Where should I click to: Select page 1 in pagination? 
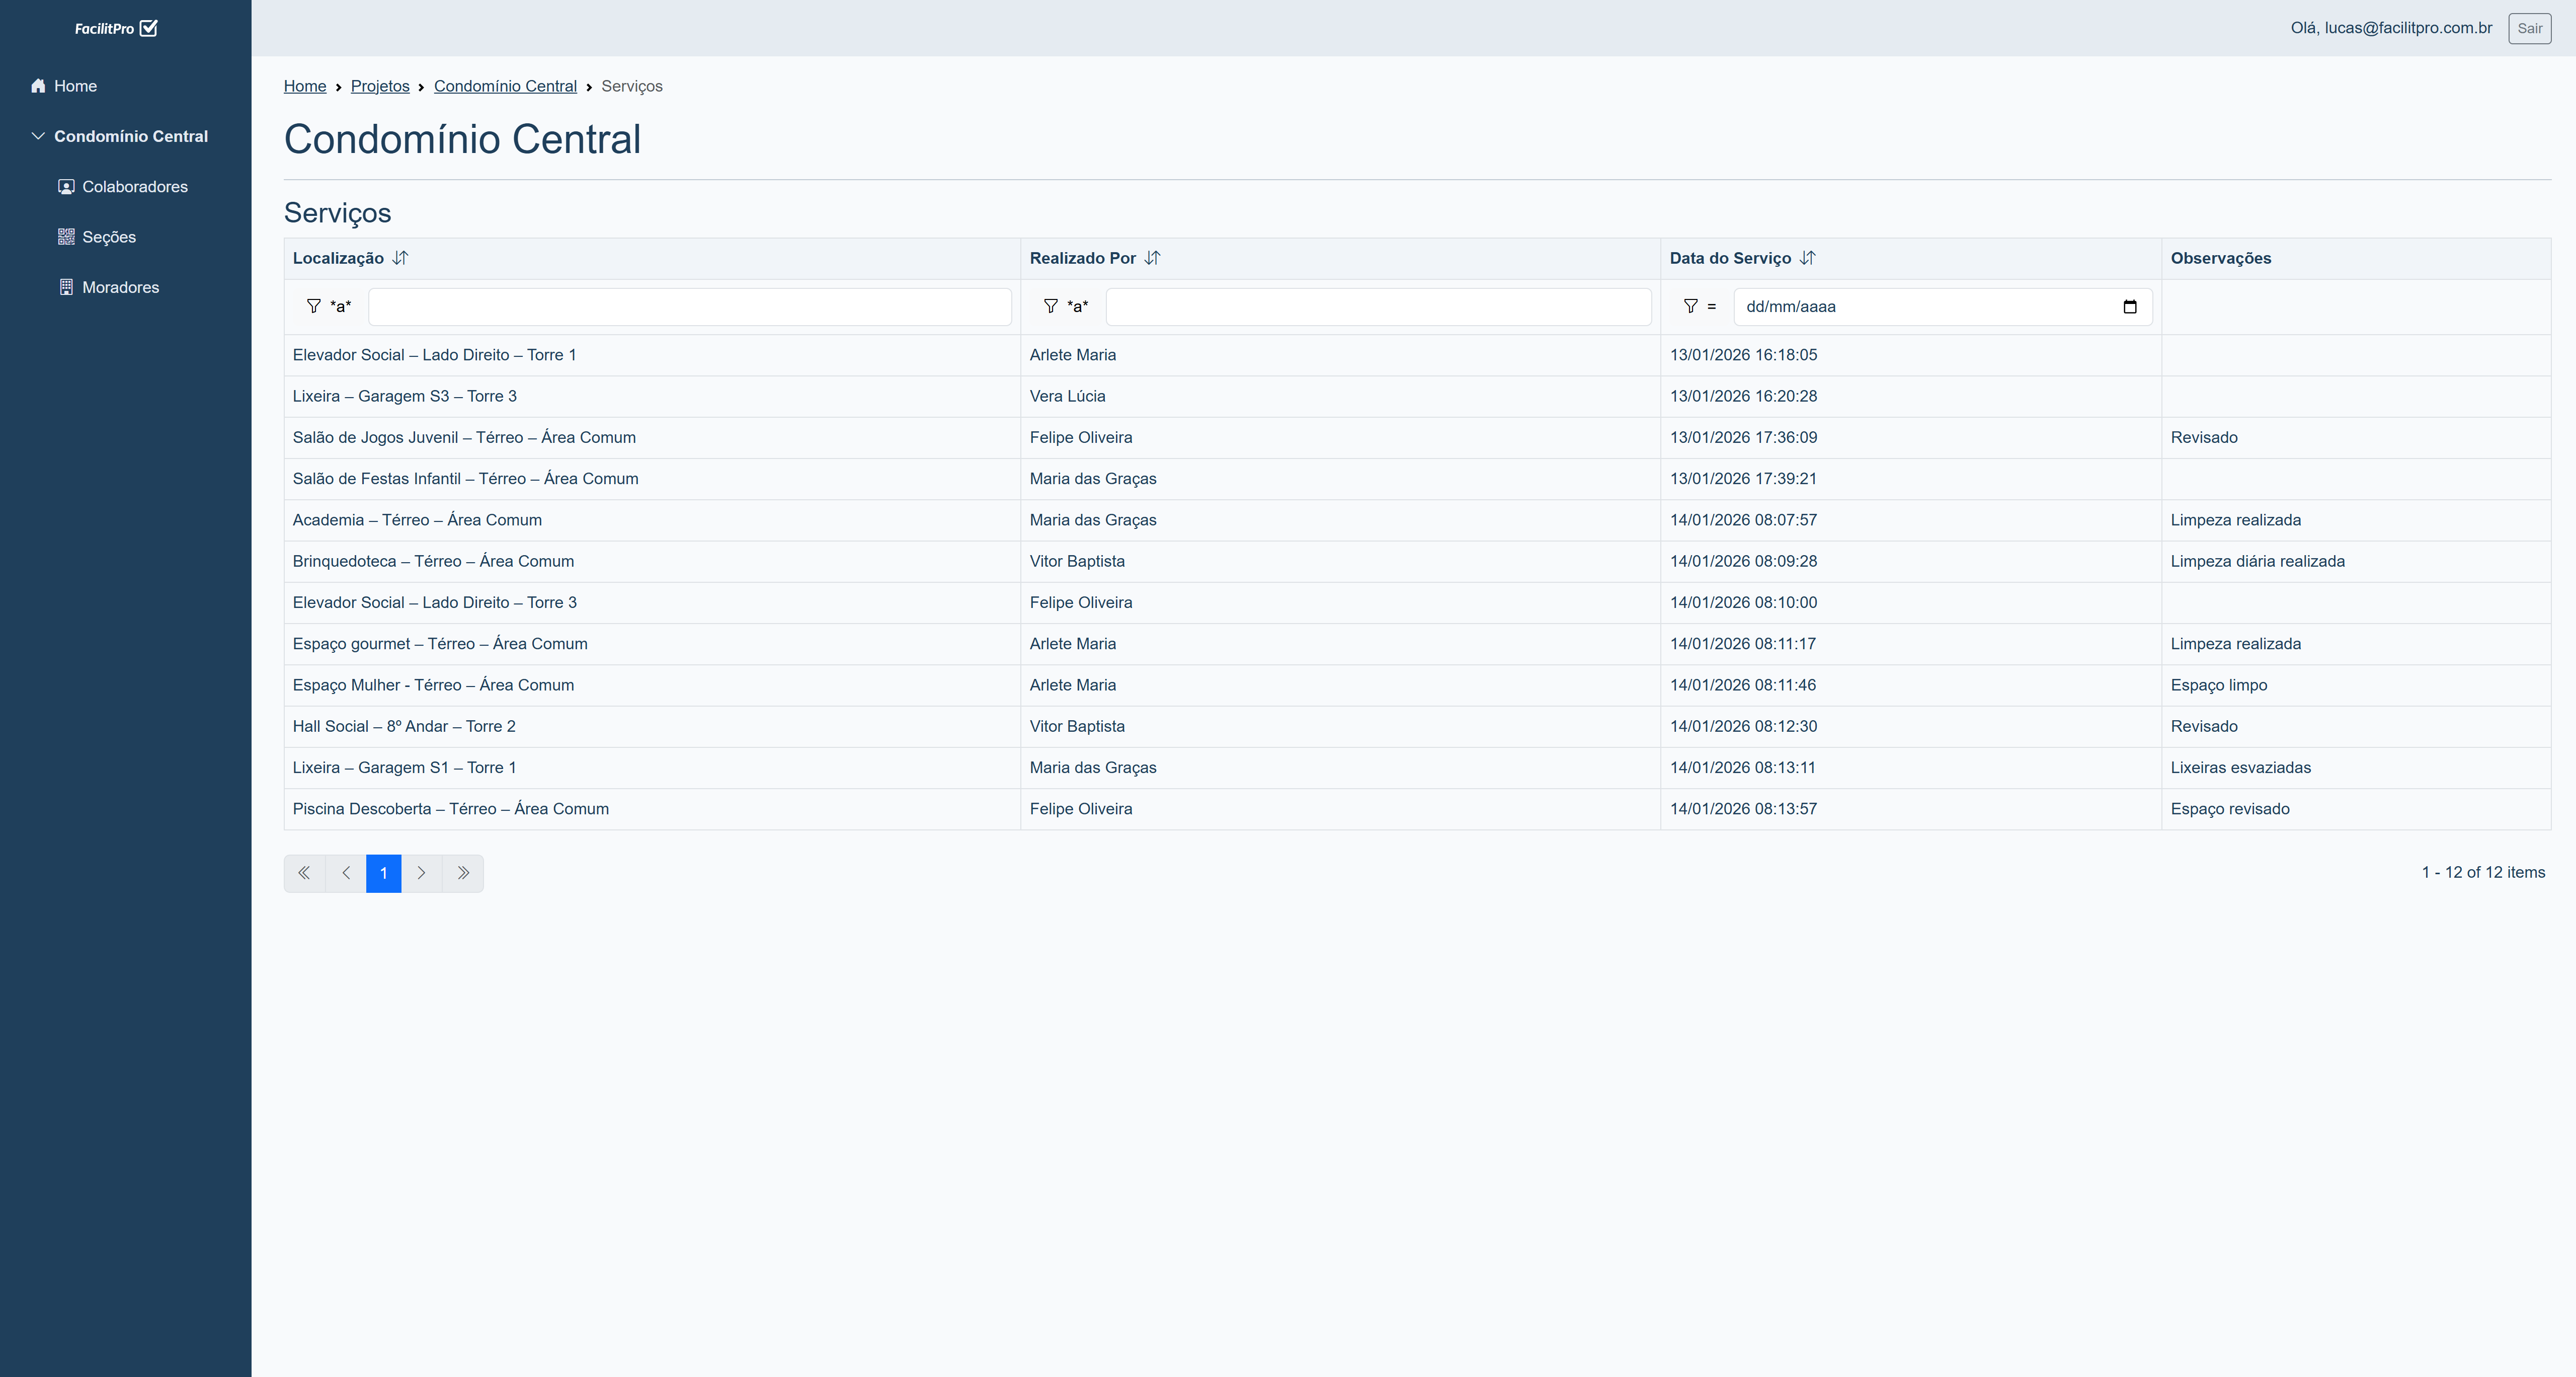click(383, 873)
